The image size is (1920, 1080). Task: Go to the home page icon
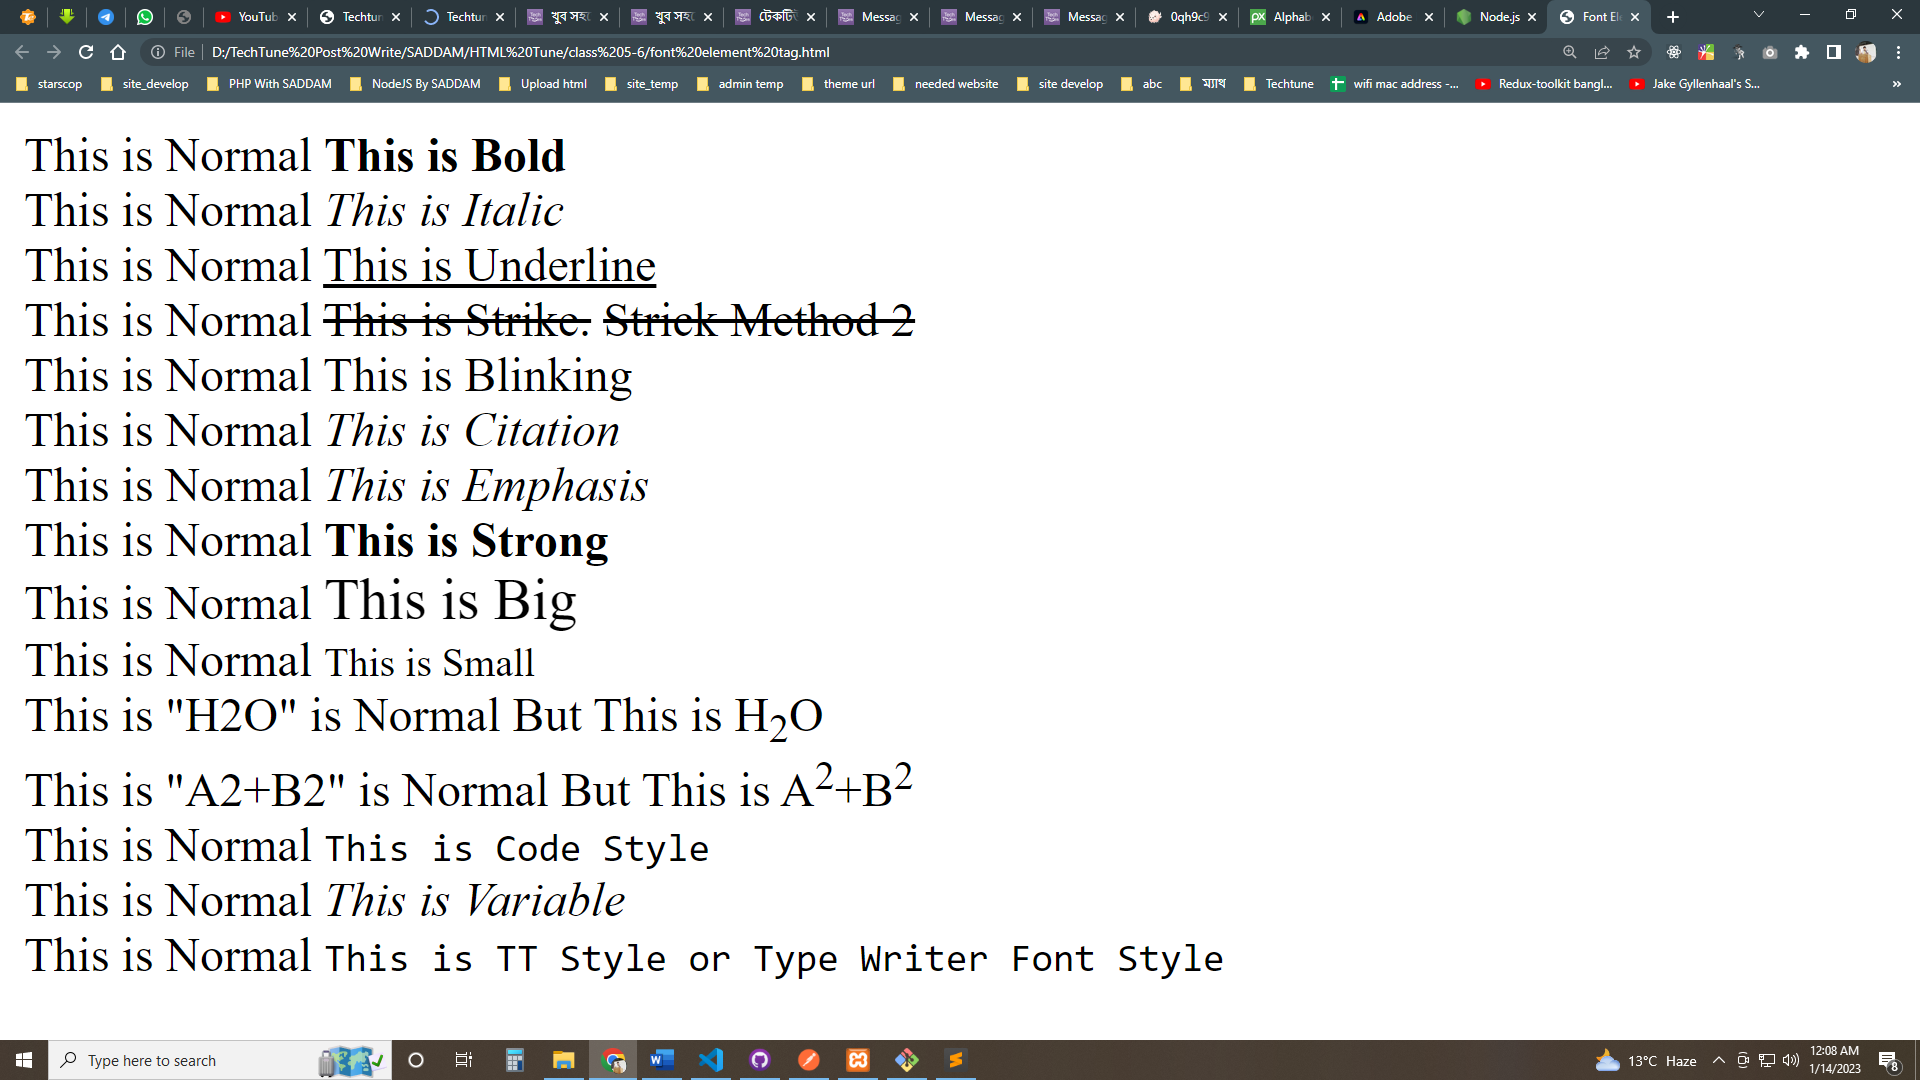118,52
